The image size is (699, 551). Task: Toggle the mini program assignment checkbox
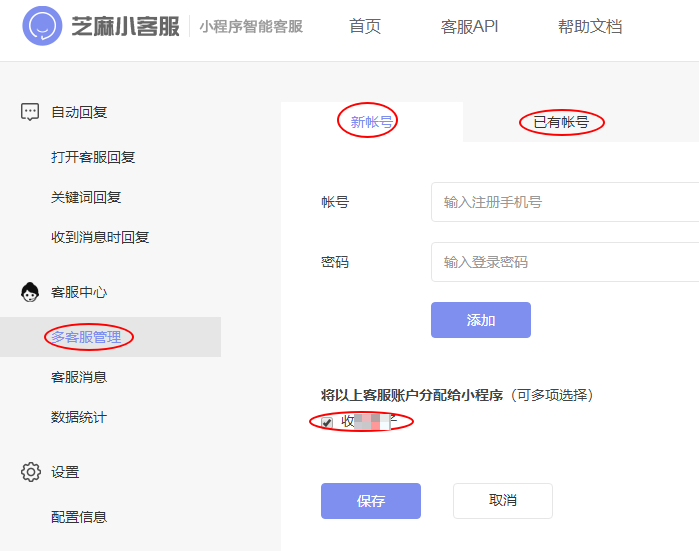[x=327, y=422]
